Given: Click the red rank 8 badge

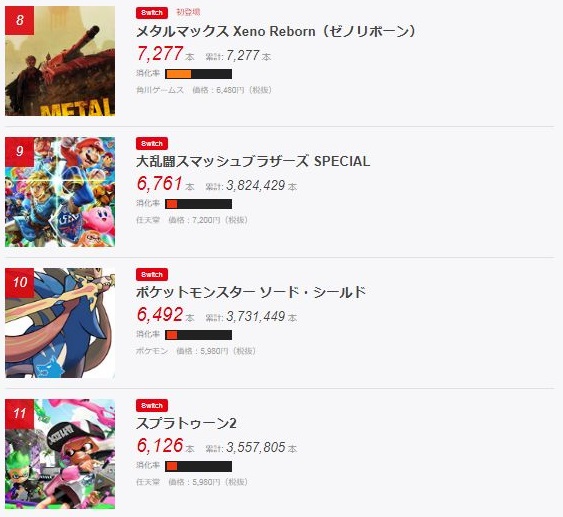Looking at the screenshot, I should pyautogui.click(x=19, y=20).
